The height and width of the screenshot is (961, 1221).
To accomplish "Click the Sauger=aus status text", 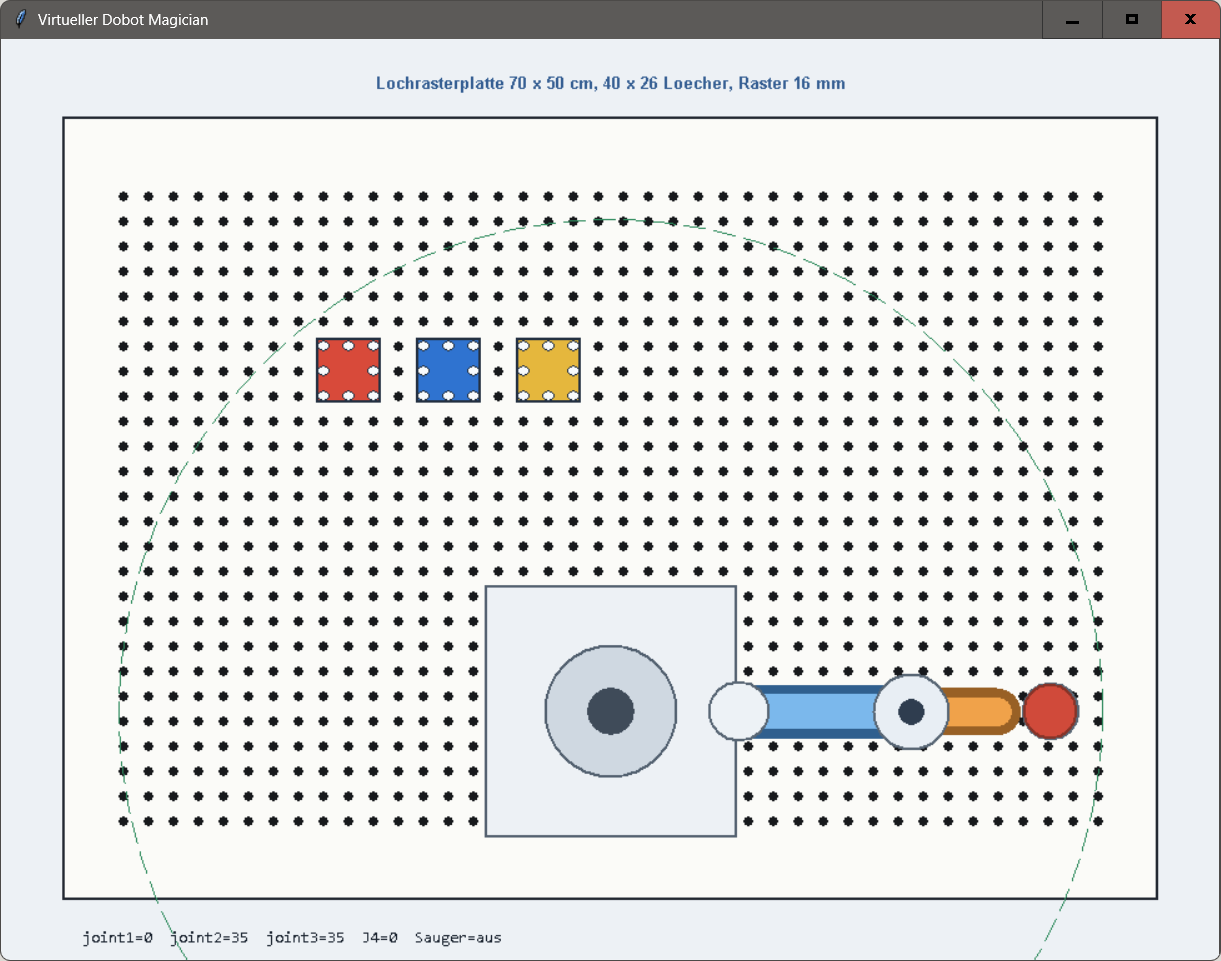I will 458,938.
